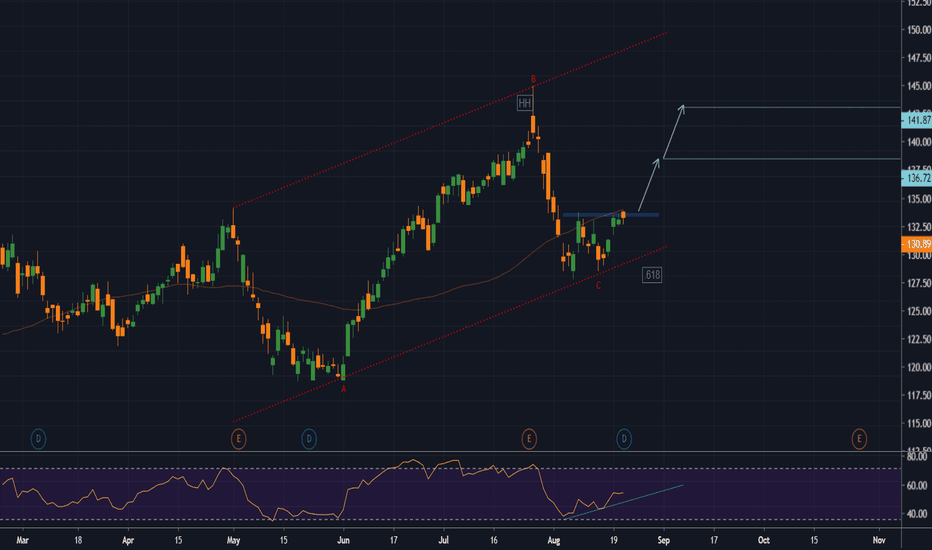Image resolution: width=932 pixels, height=550 pixels.
Task: Select the lower red dotted channel line
Action: tap(451, 334)
